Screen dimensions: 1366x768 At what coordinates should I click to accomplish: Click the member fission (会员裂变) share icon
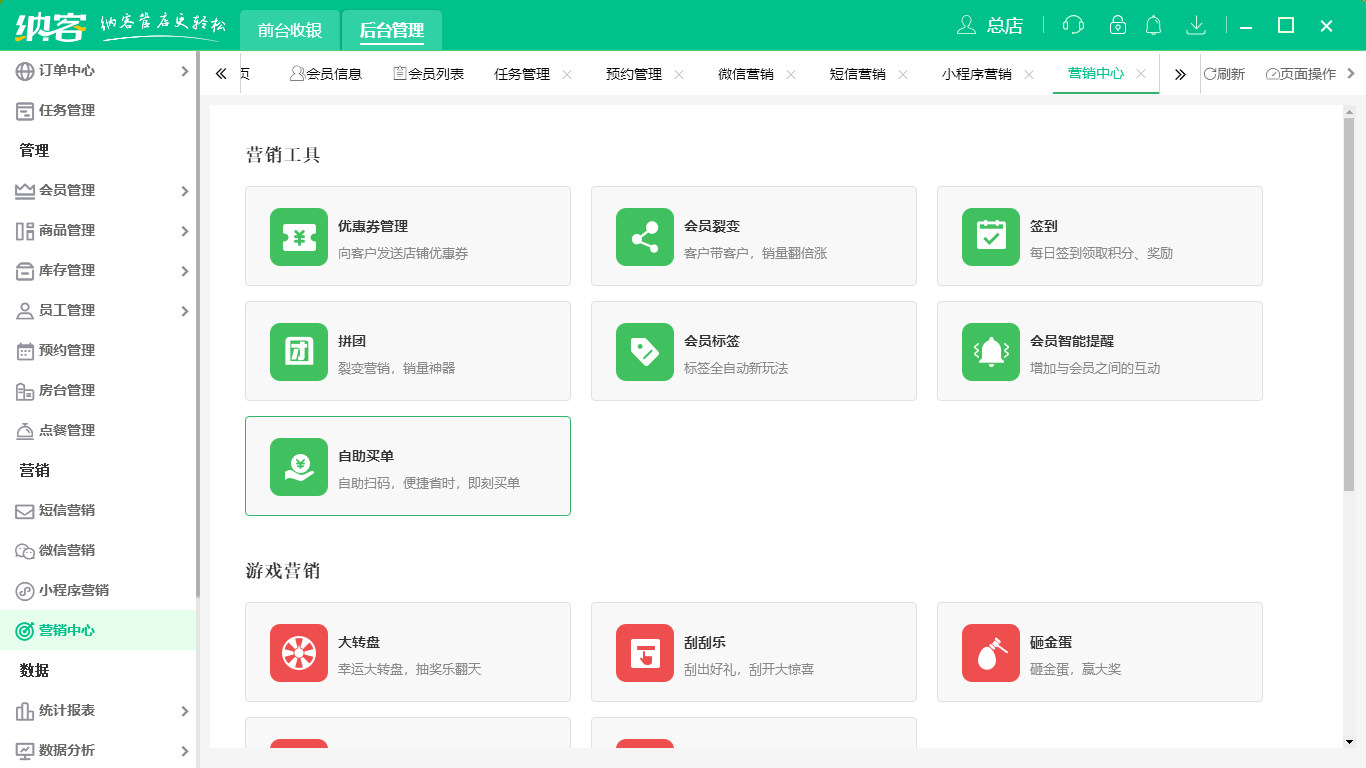coord(645,237)
